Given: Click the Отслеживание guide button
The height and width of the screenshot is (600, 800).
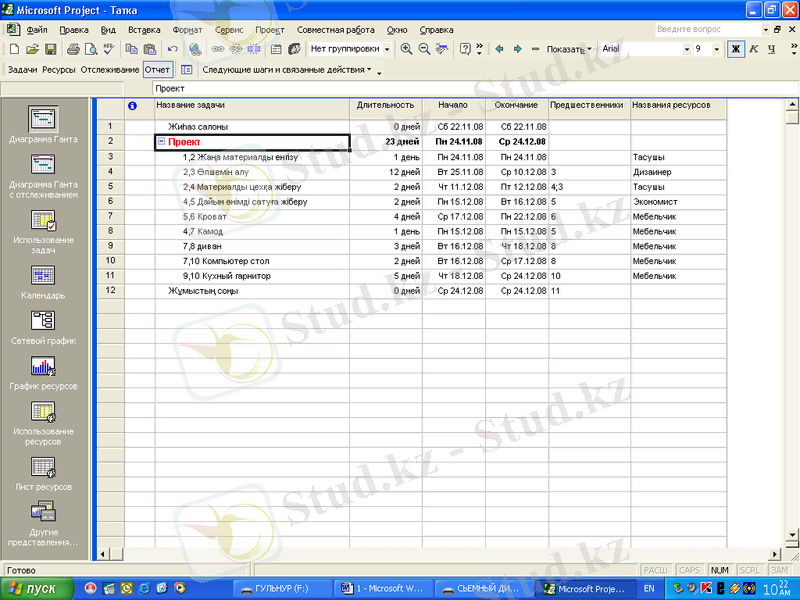Looking at the screenshot, I should pyautogui.click(x=110, y=70).
